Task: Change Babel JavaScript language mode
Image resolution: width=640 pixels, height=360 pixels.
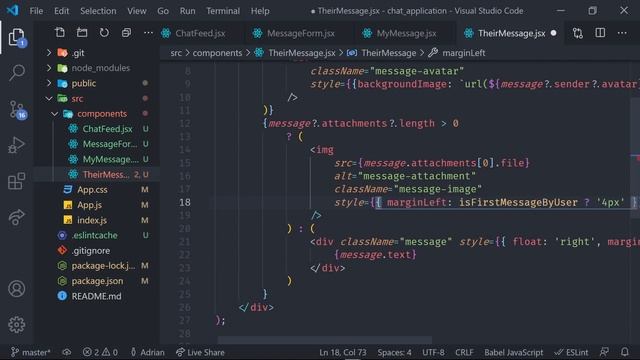Action: (513, 352)
